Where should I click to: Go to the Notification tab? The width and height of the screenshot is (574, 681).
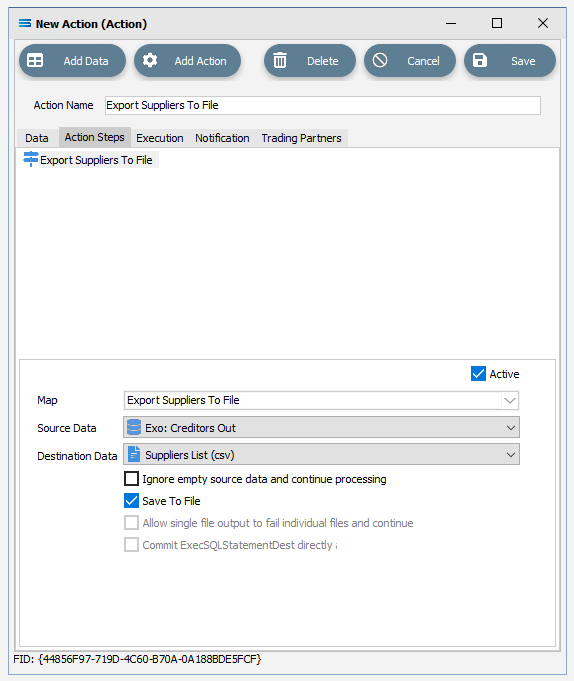pyautogui.click(x=222, y=138)
